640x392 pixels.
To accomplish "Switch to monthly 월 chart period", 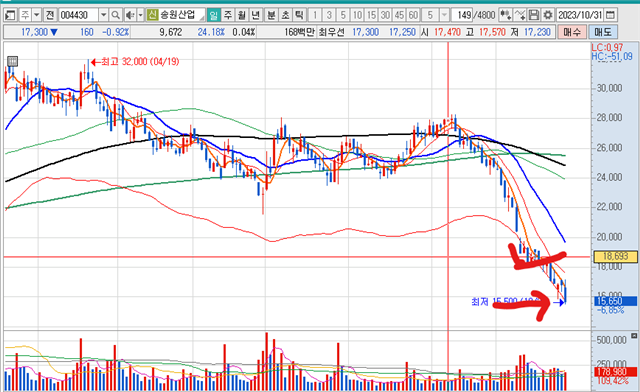I will click(x=242, y=16).
